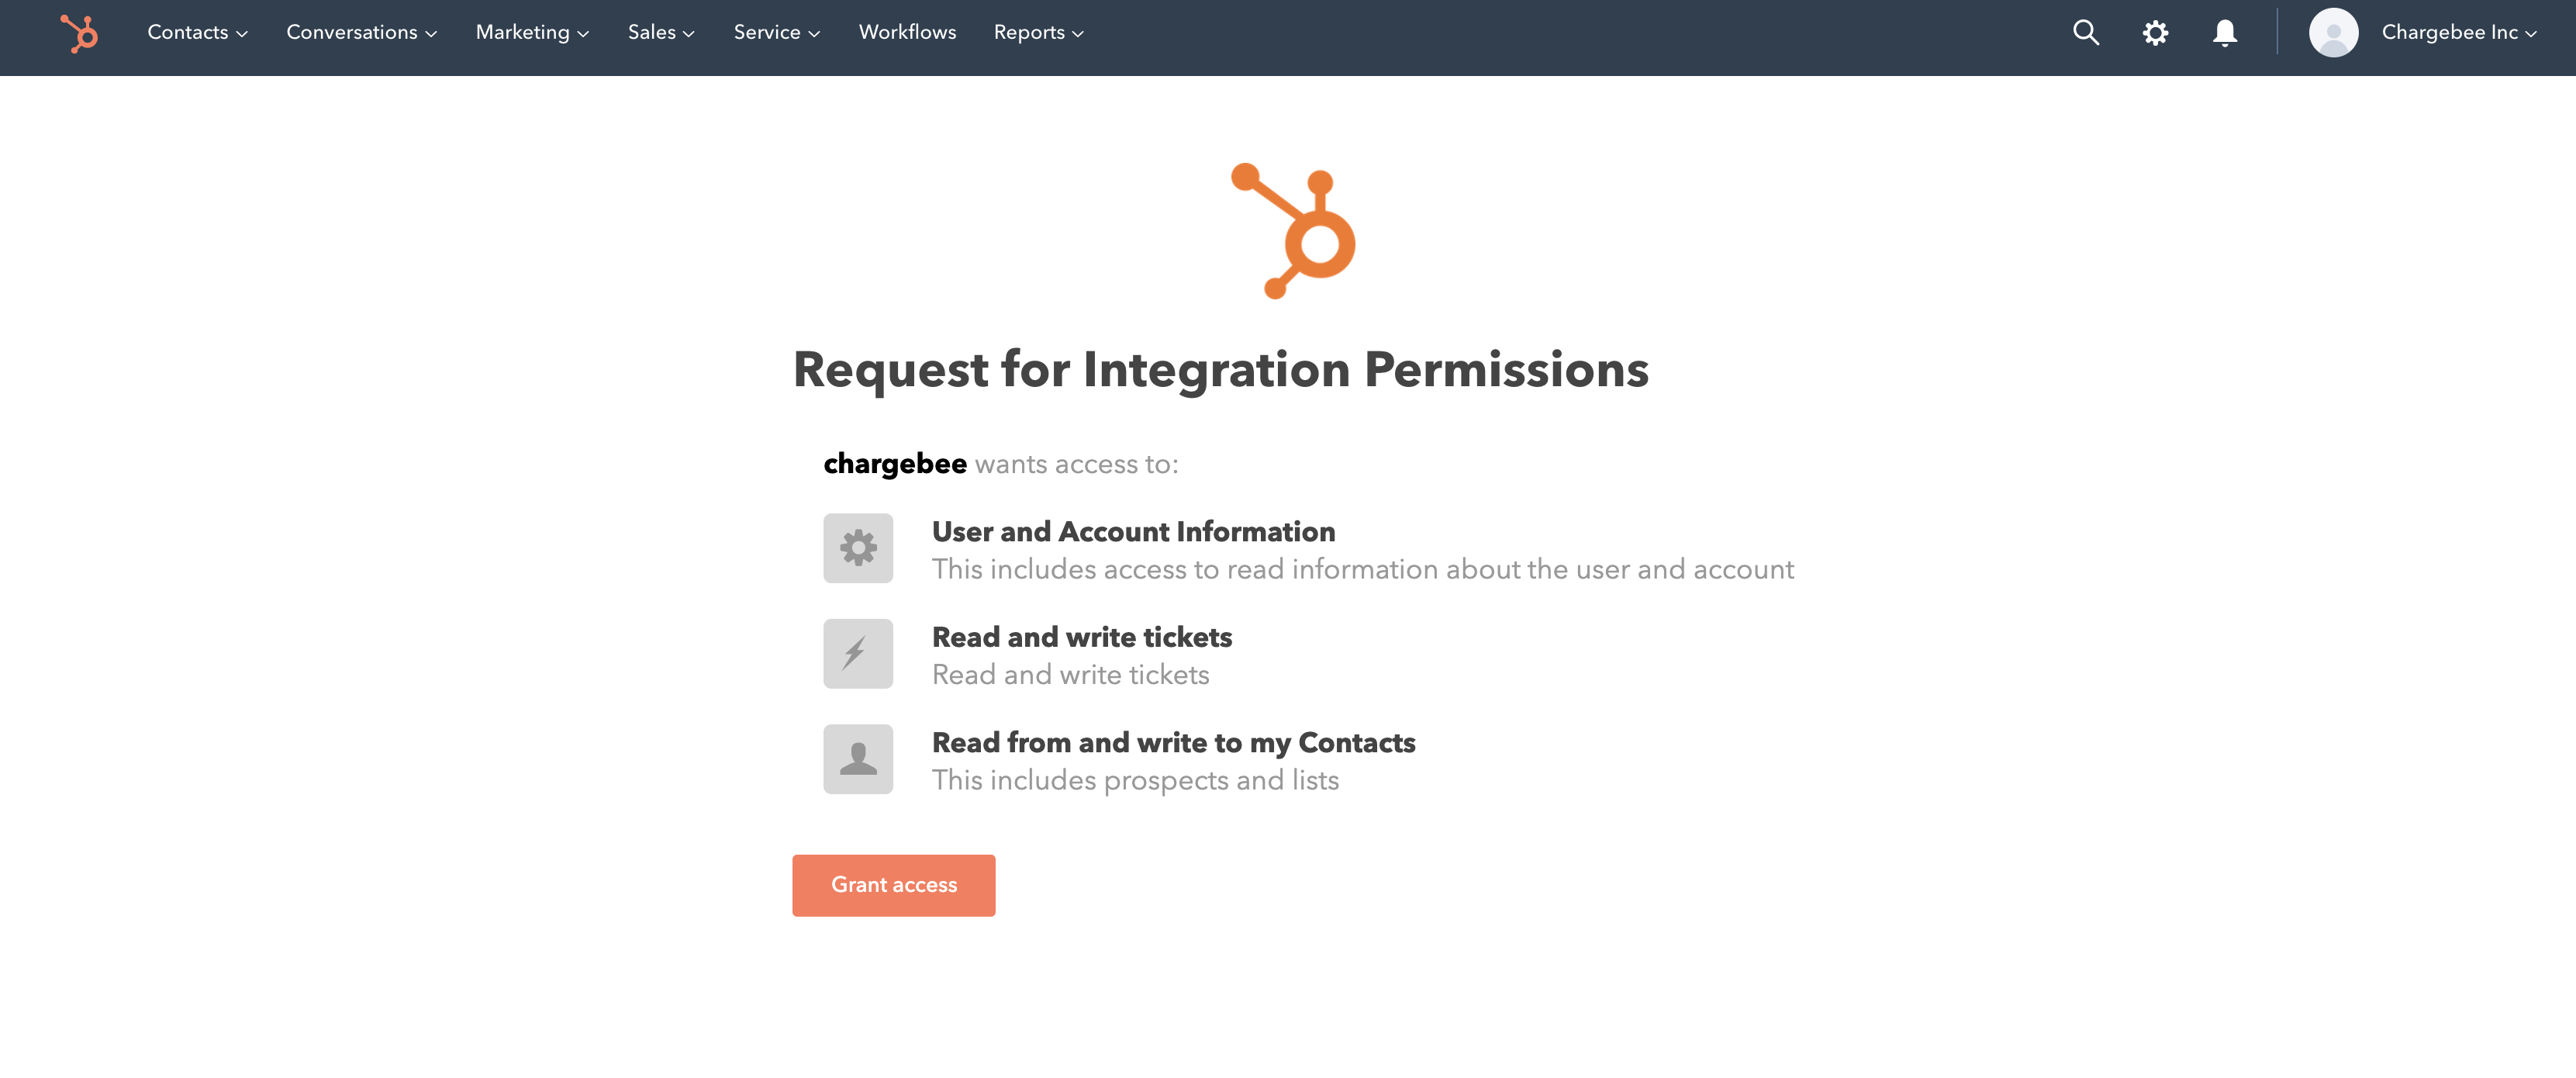Click the user avatar picture
This screenshot has height=1078, width=2576.
(2333, 33)
